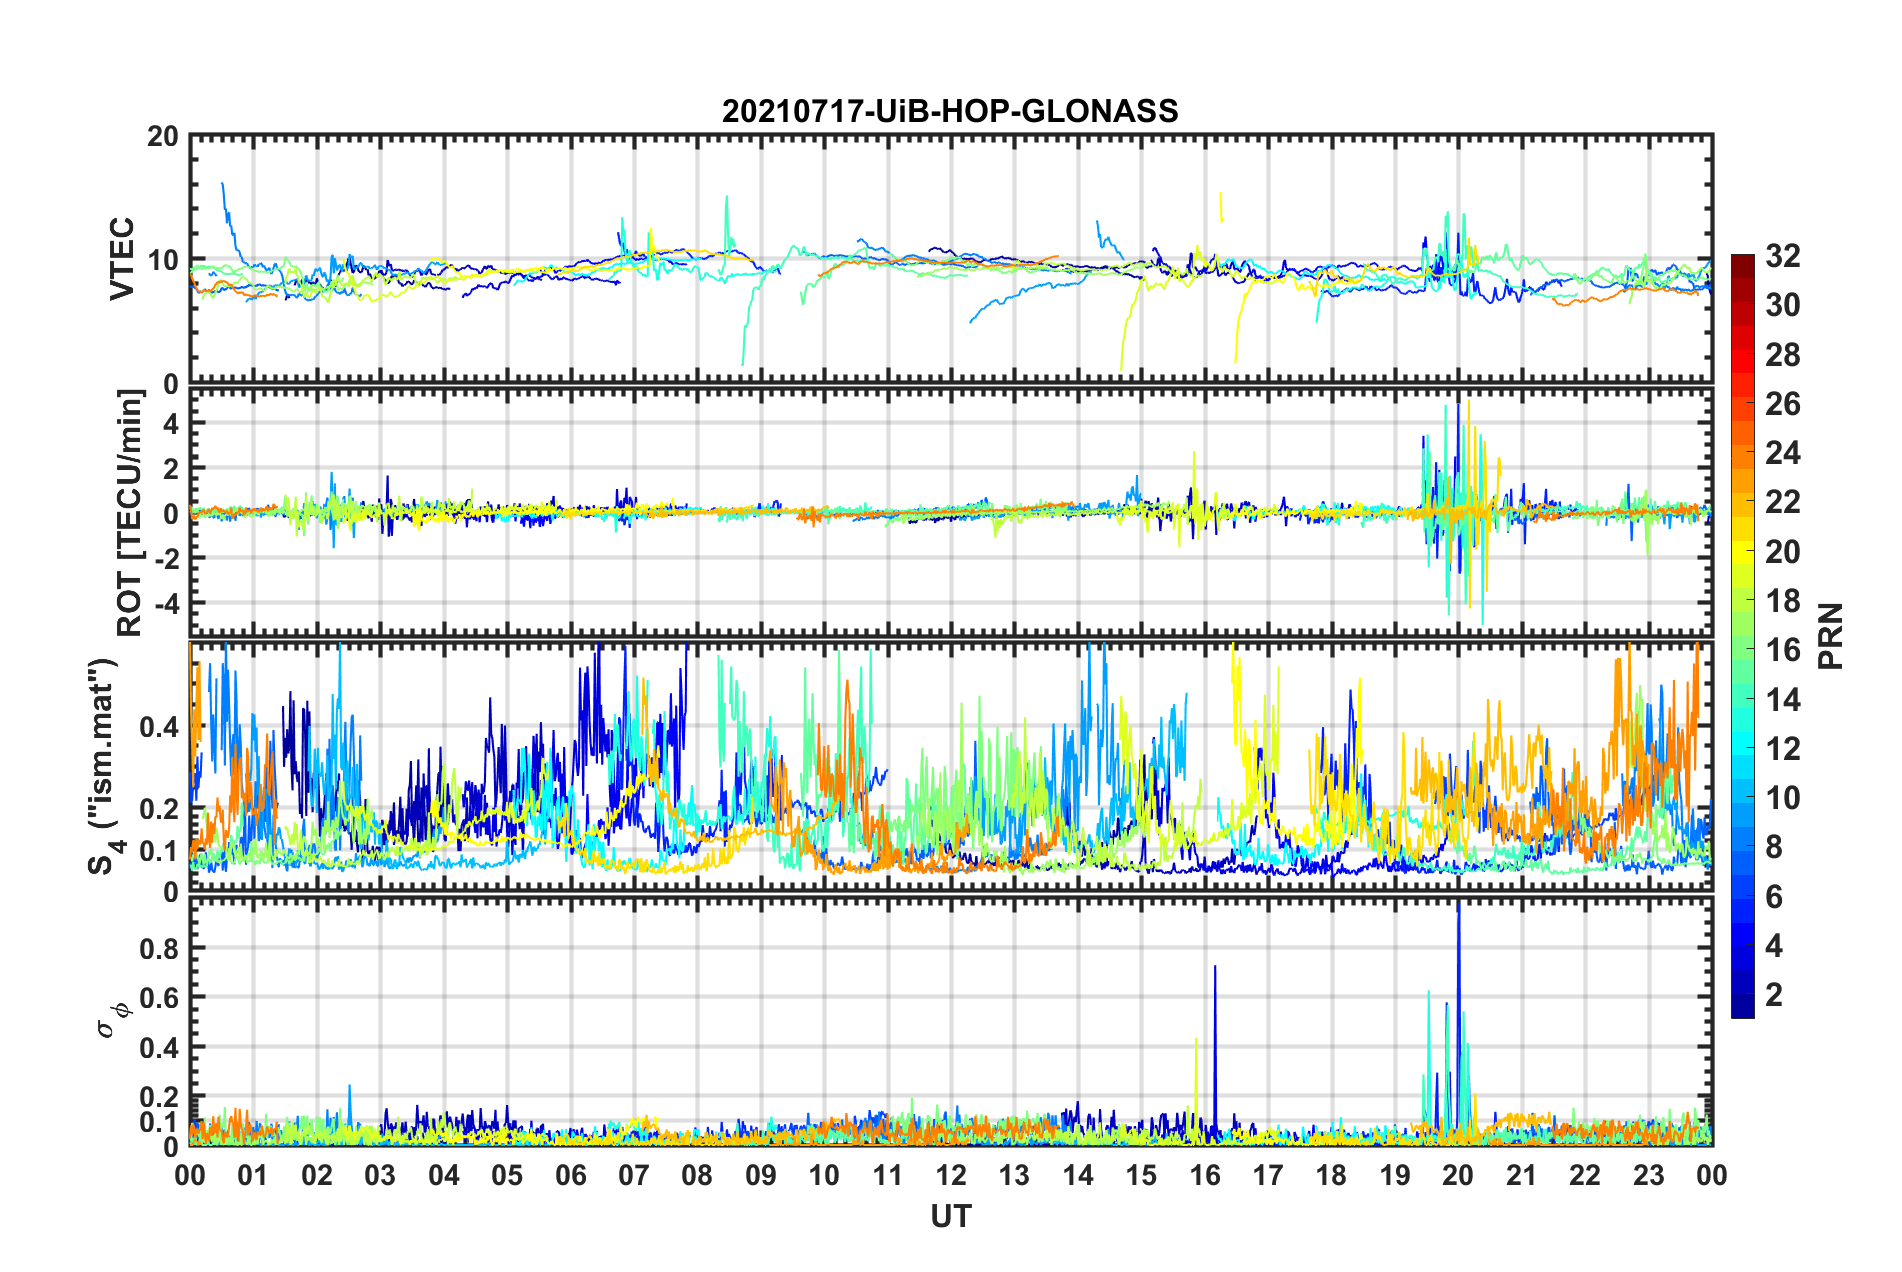Click hour label "17" on UT axis
Viewport: 1902px width, 1272px height.
point(1268,1175)
